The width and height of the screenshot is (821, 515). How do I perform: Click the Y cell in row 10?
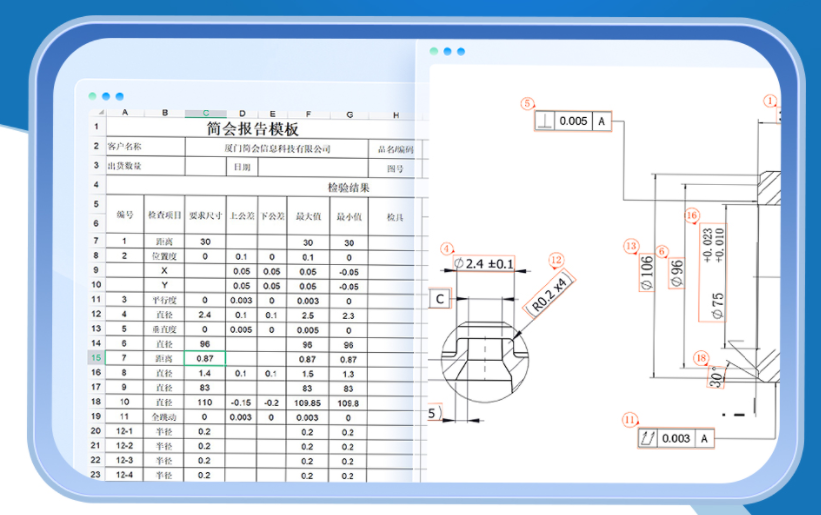(164, 285)
